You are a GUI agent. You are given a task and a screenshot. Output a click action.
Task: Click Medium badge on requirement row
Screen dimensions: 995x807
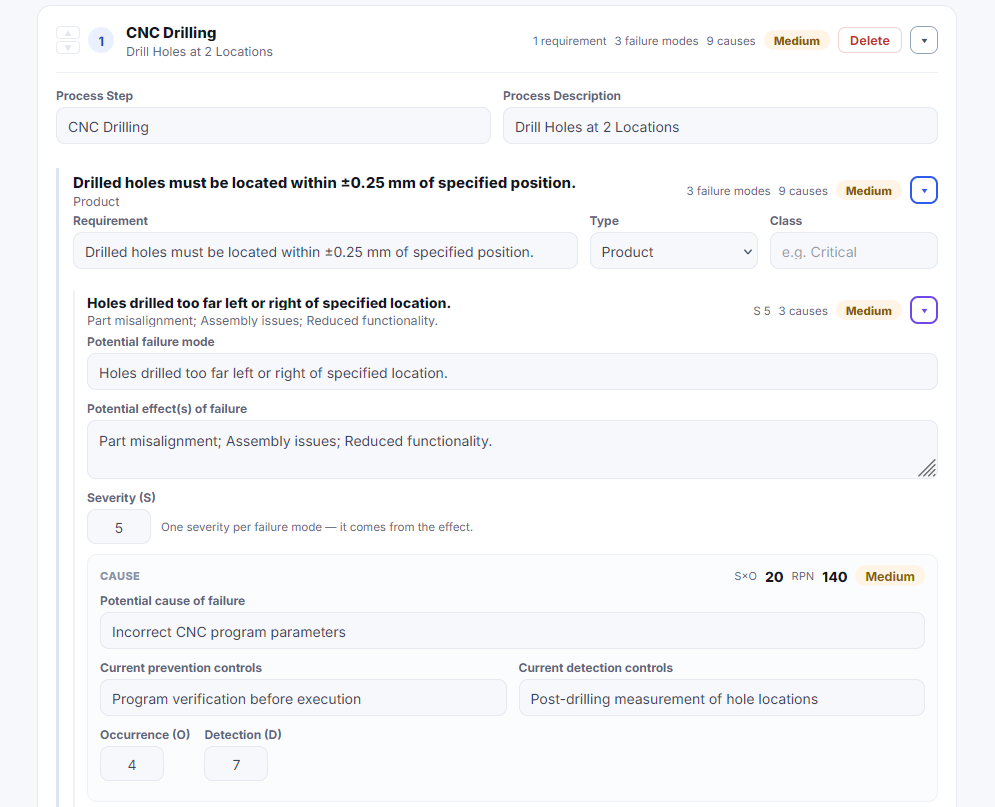click(x=868, y=191)
